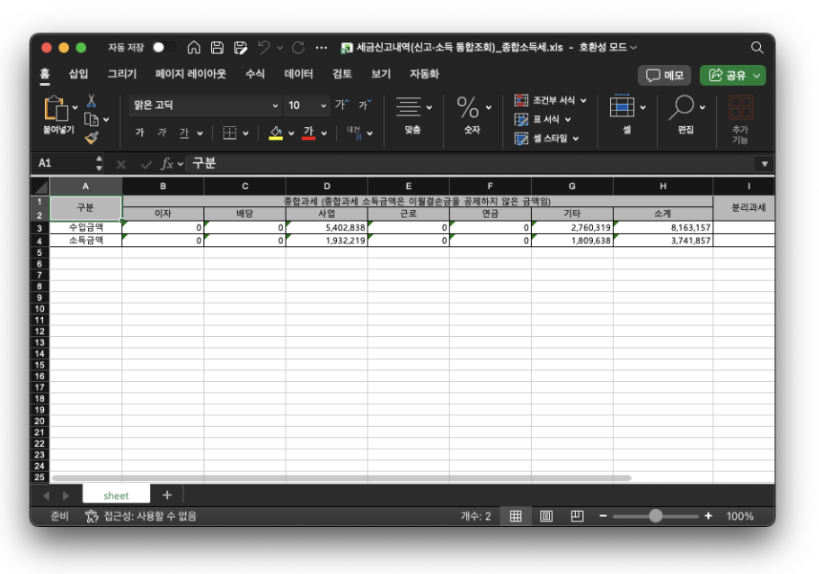Toggle the 자동 저장 AutoSave switch

coord(163,47)
